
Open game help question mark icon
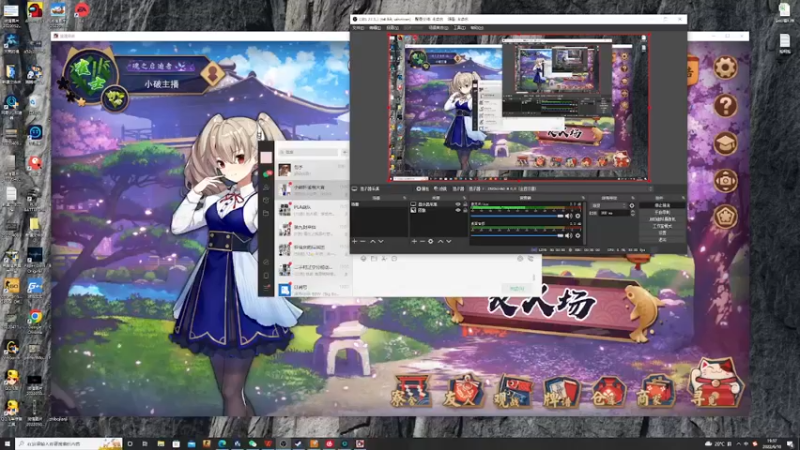pos(725,106)
